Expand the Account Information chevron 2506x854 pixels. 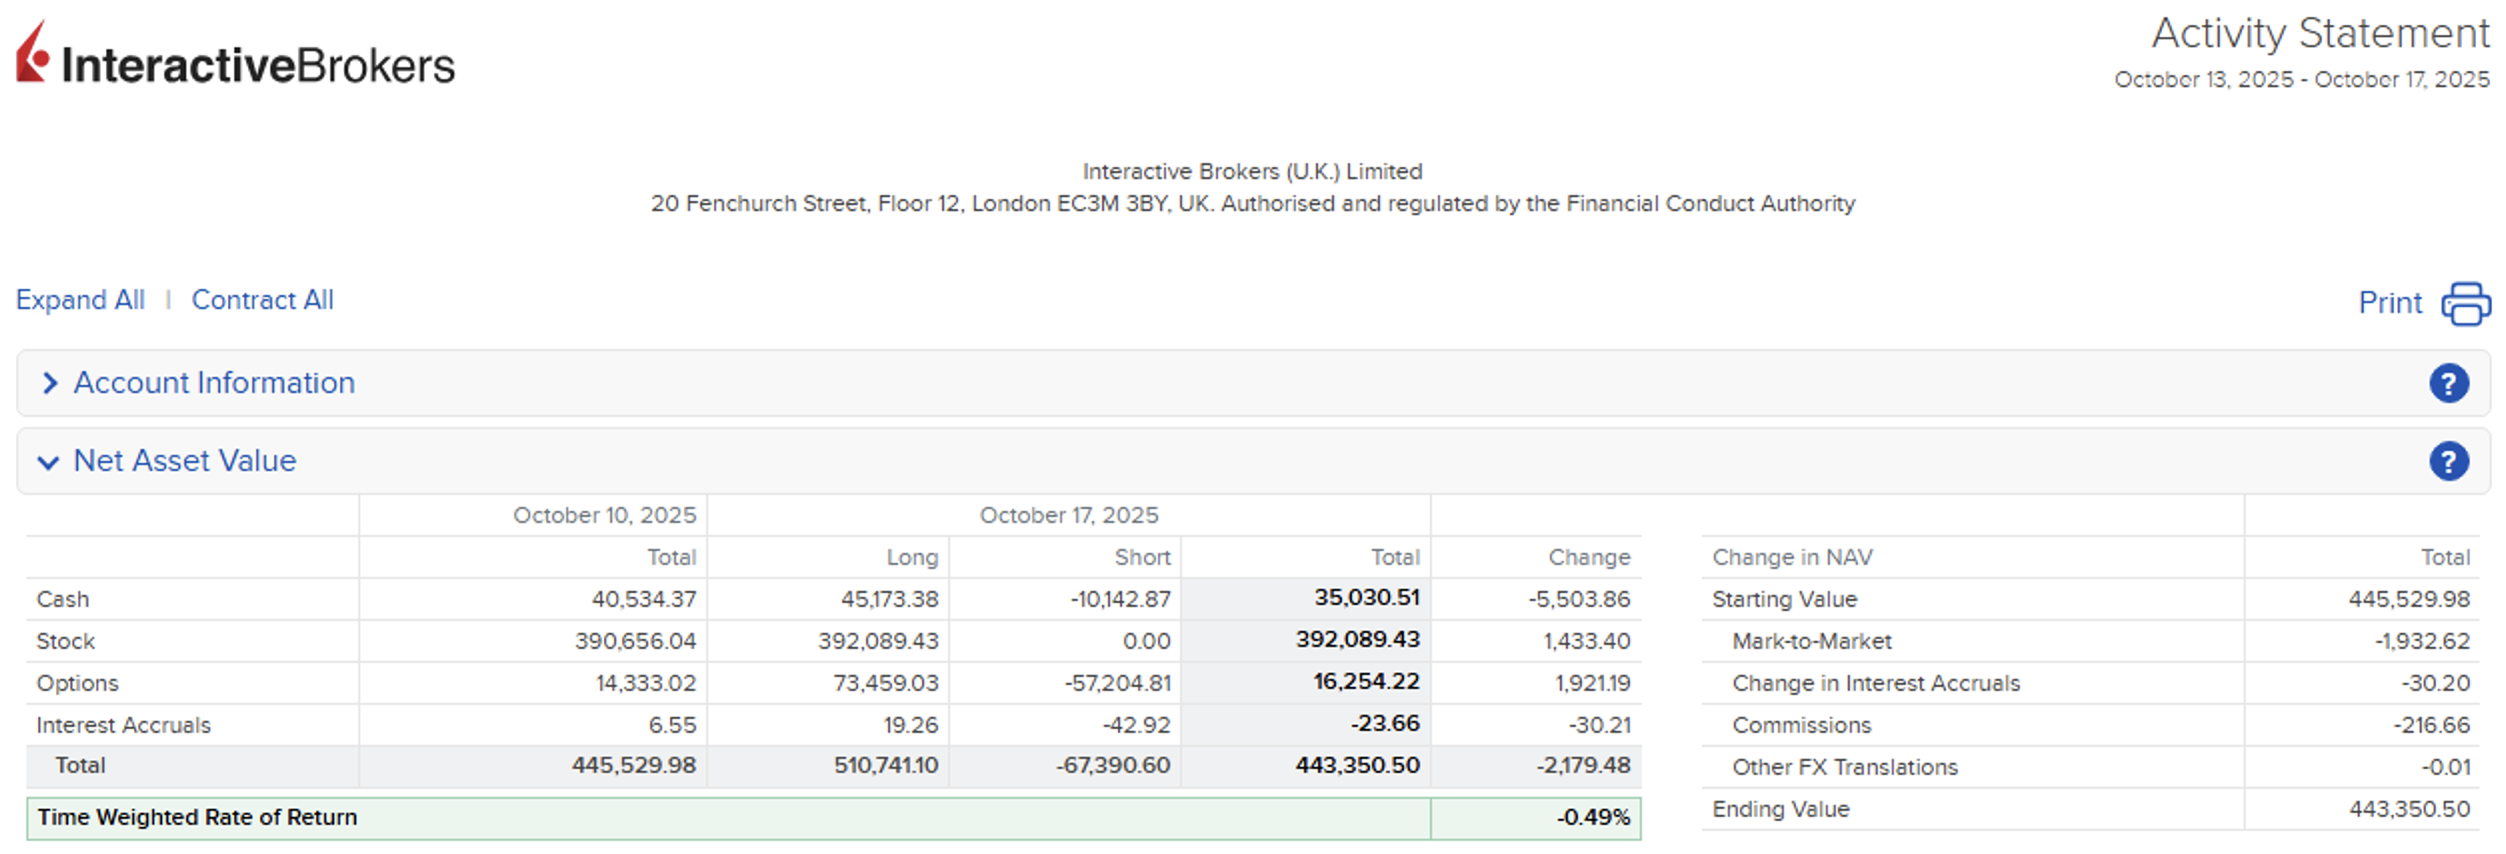(x=50, y=384)
